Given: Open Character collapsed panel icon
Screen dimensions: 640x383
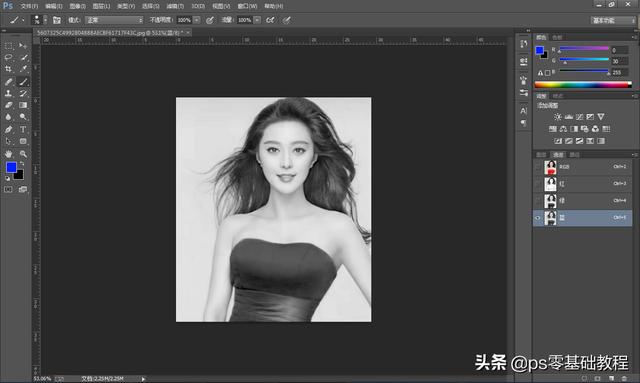Looking at the screenshot, I should pyautogui.click(x=524, y=111).
